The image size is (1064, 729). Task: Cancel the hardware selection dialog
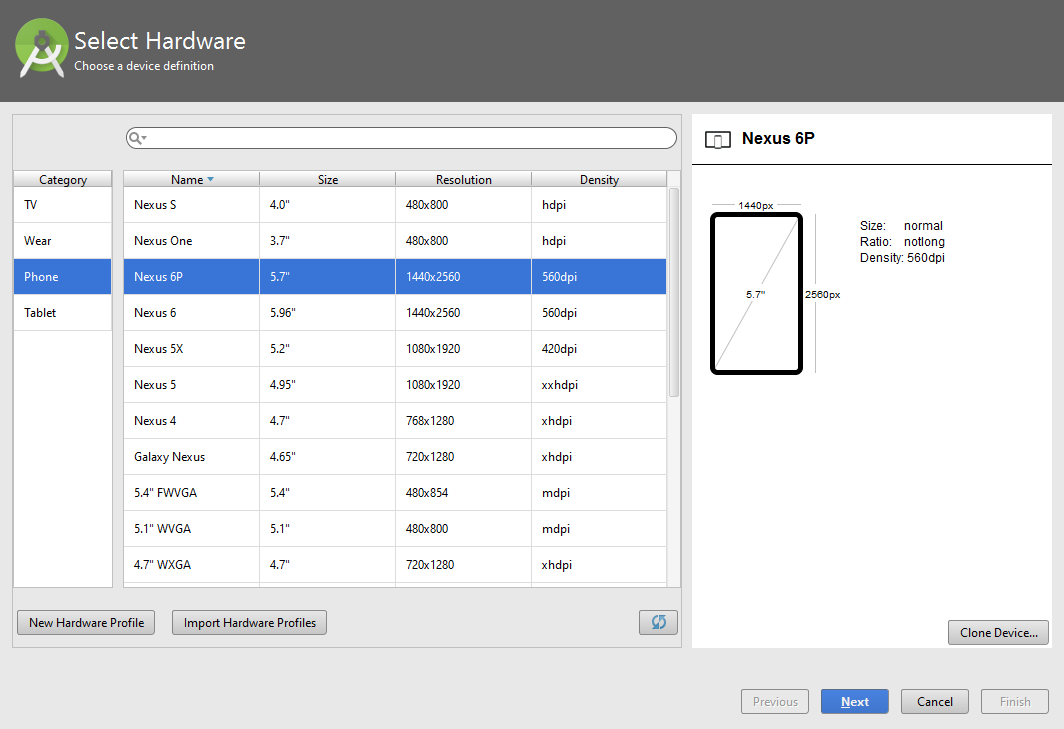click(x=934, y=701)
